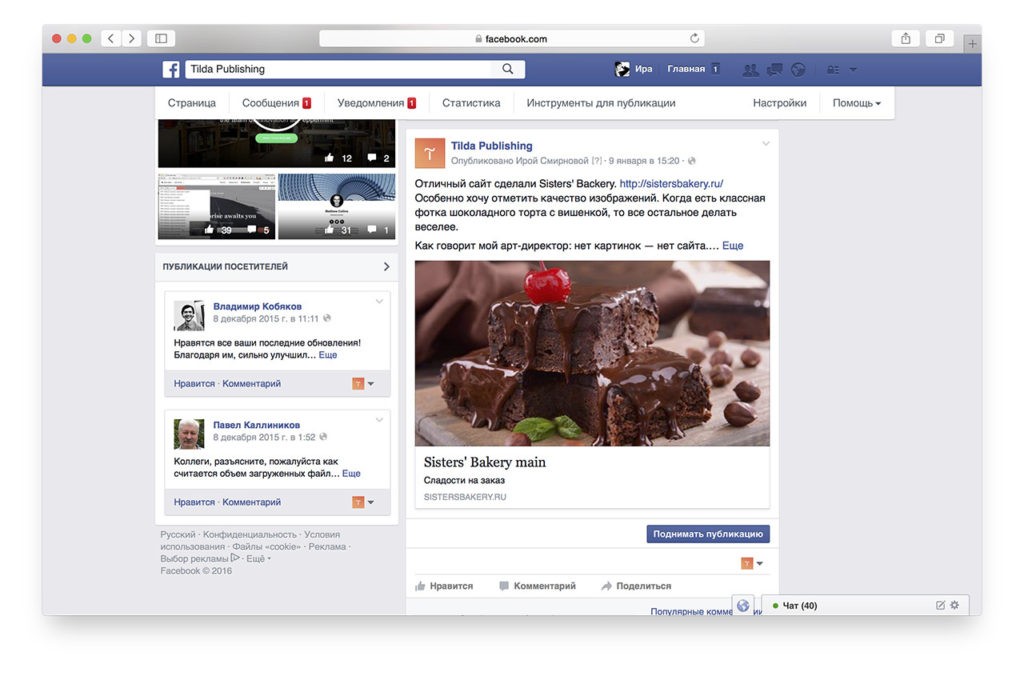Open main post options chevron

(765, 143)
